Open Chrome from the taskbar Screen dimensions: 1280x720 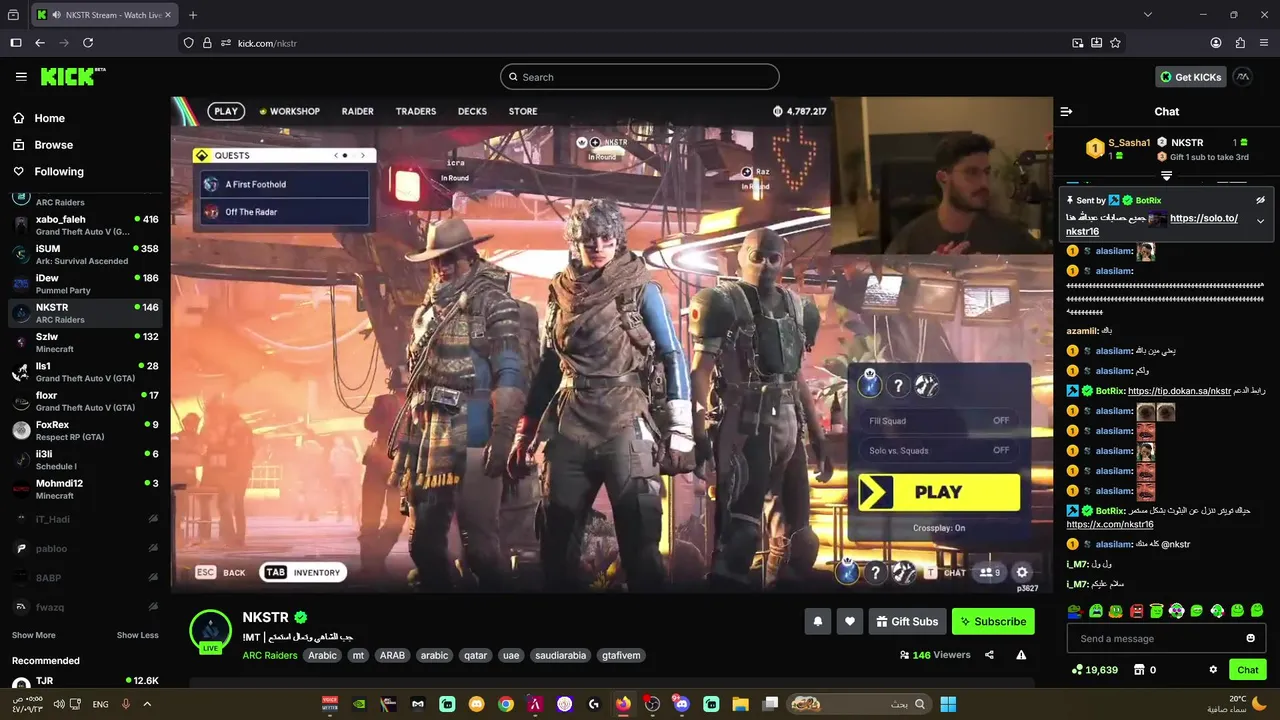click(506, 704)
